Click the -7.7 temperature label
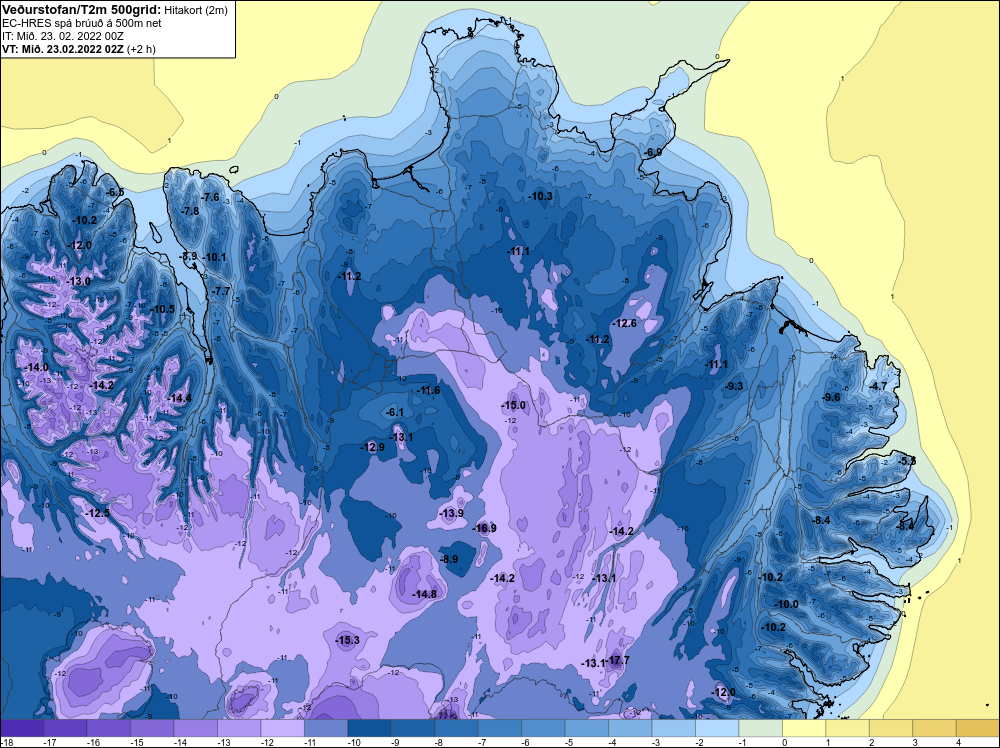 tap(221, 291)
